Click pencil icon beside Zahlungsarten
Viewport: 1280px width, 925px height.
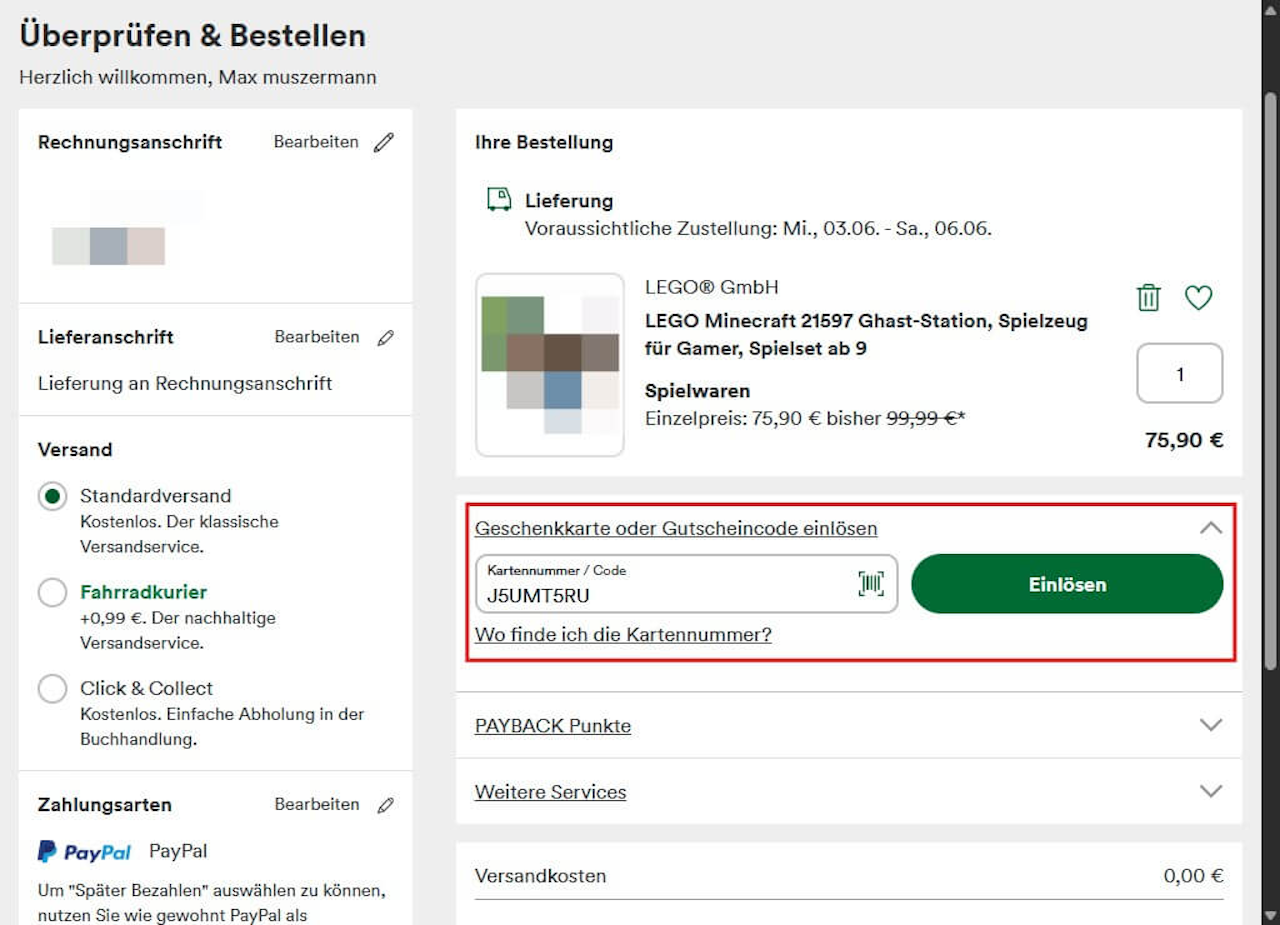(x=385, y=805)
